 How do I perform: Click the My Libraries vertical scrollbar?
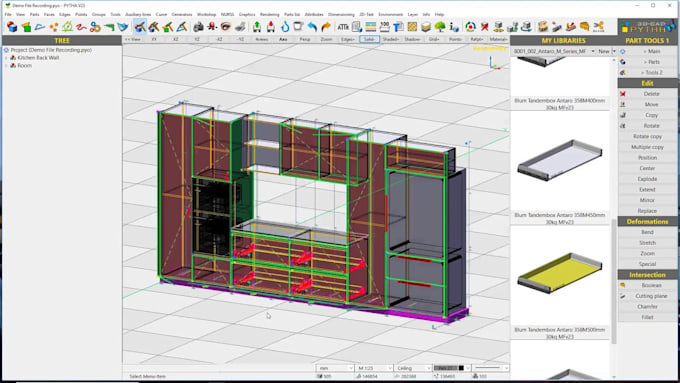[x=614, y=281]
